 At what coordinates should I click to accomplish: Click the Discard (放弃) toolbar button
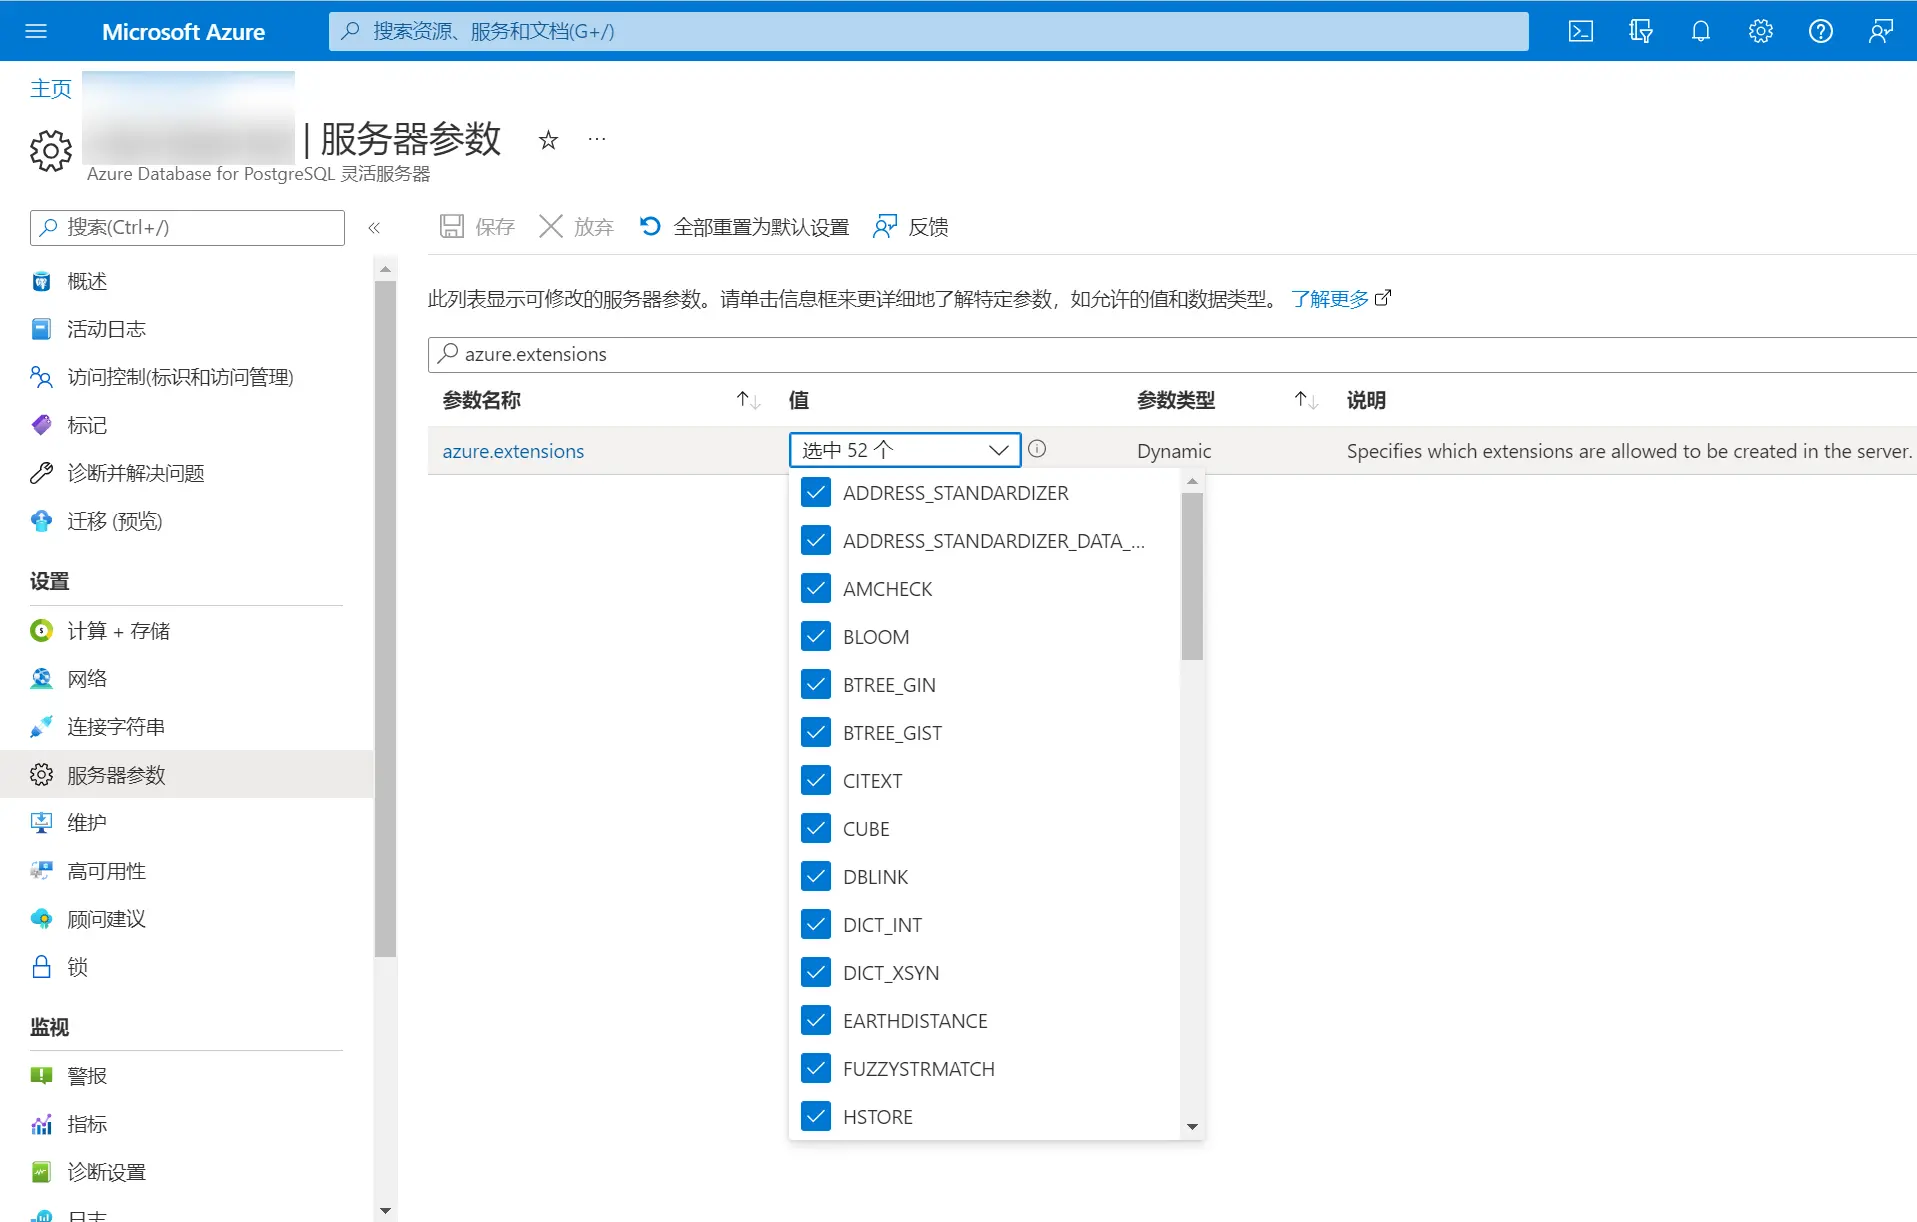[x=576, y=227]
